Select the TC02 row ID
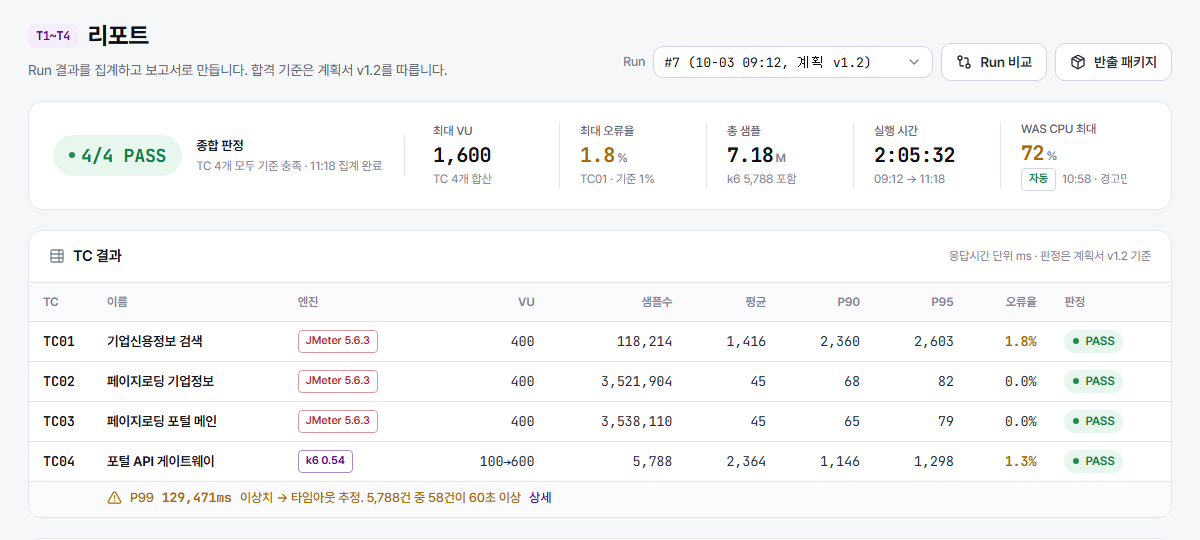Viewport: 1200px width, 540px height. 59,381
